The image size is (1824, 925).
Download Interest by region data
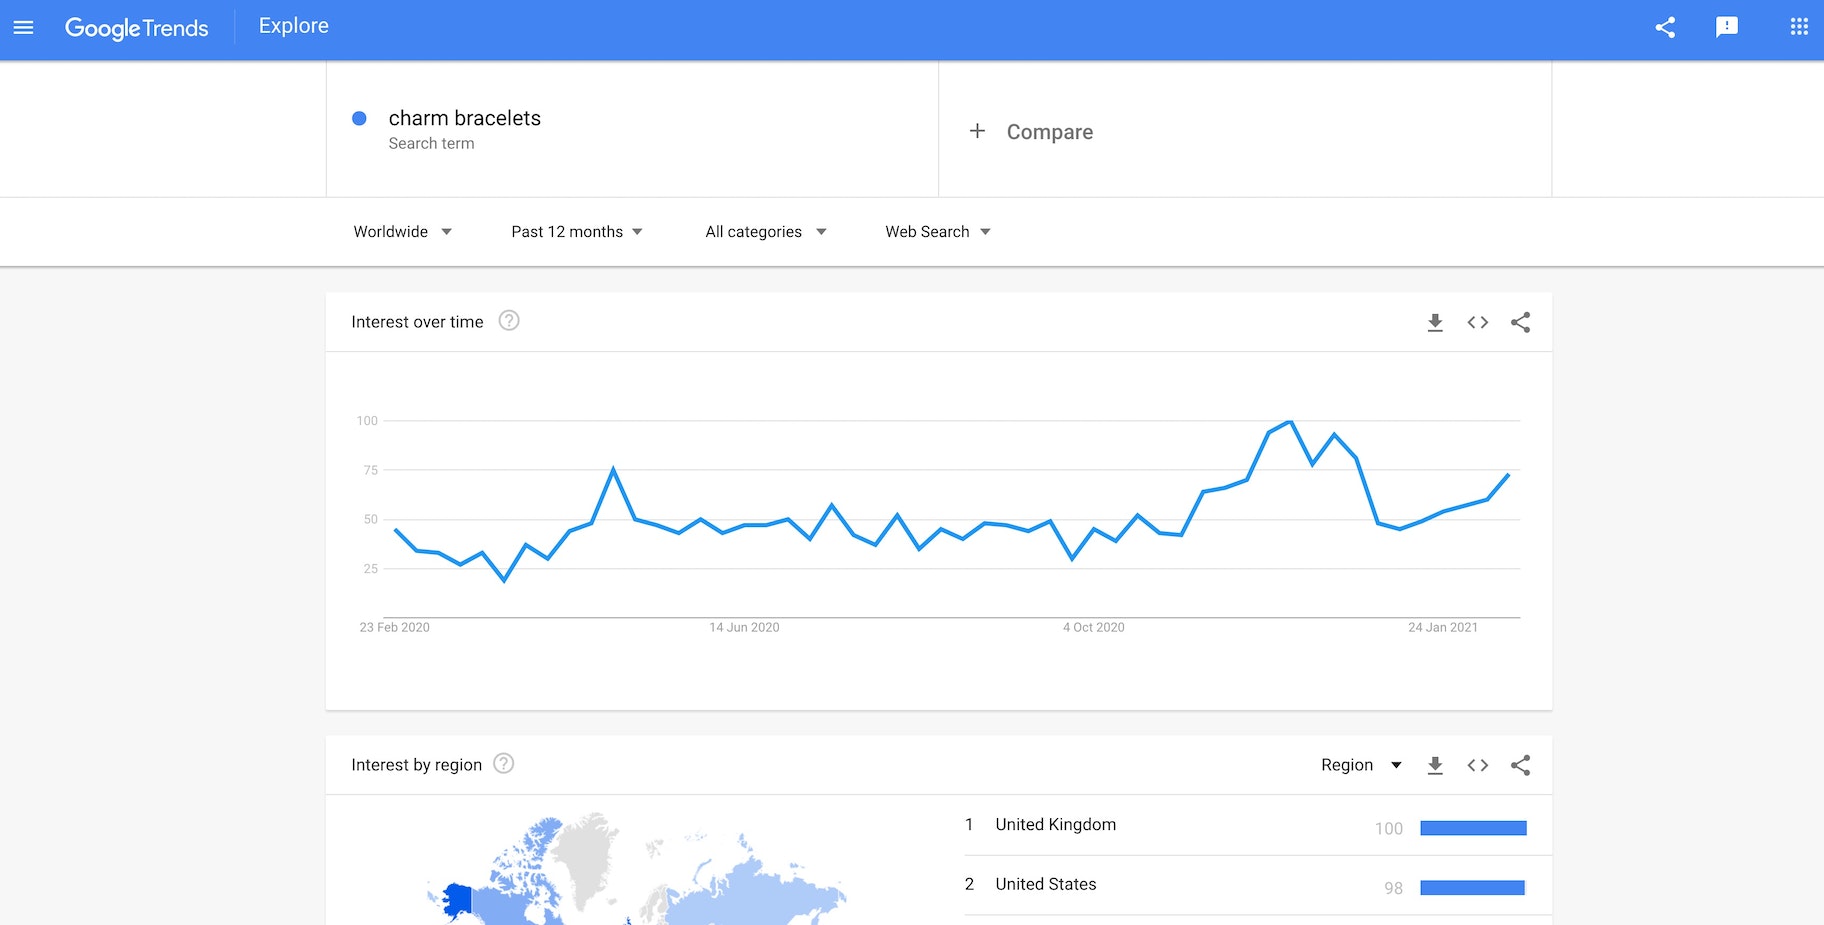point(1435,765)
